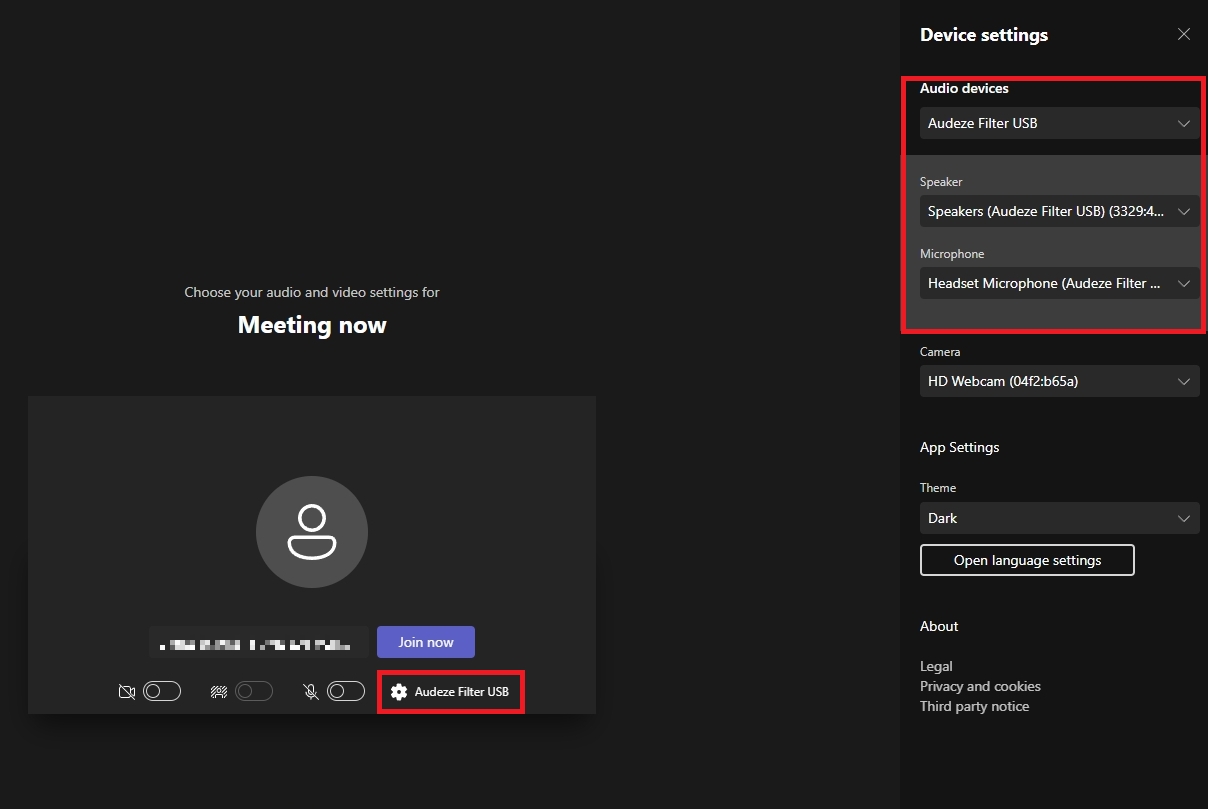Click Join now to enter meeting
Viewport: 1208px width, 809px height.
(x=426, y=642)
